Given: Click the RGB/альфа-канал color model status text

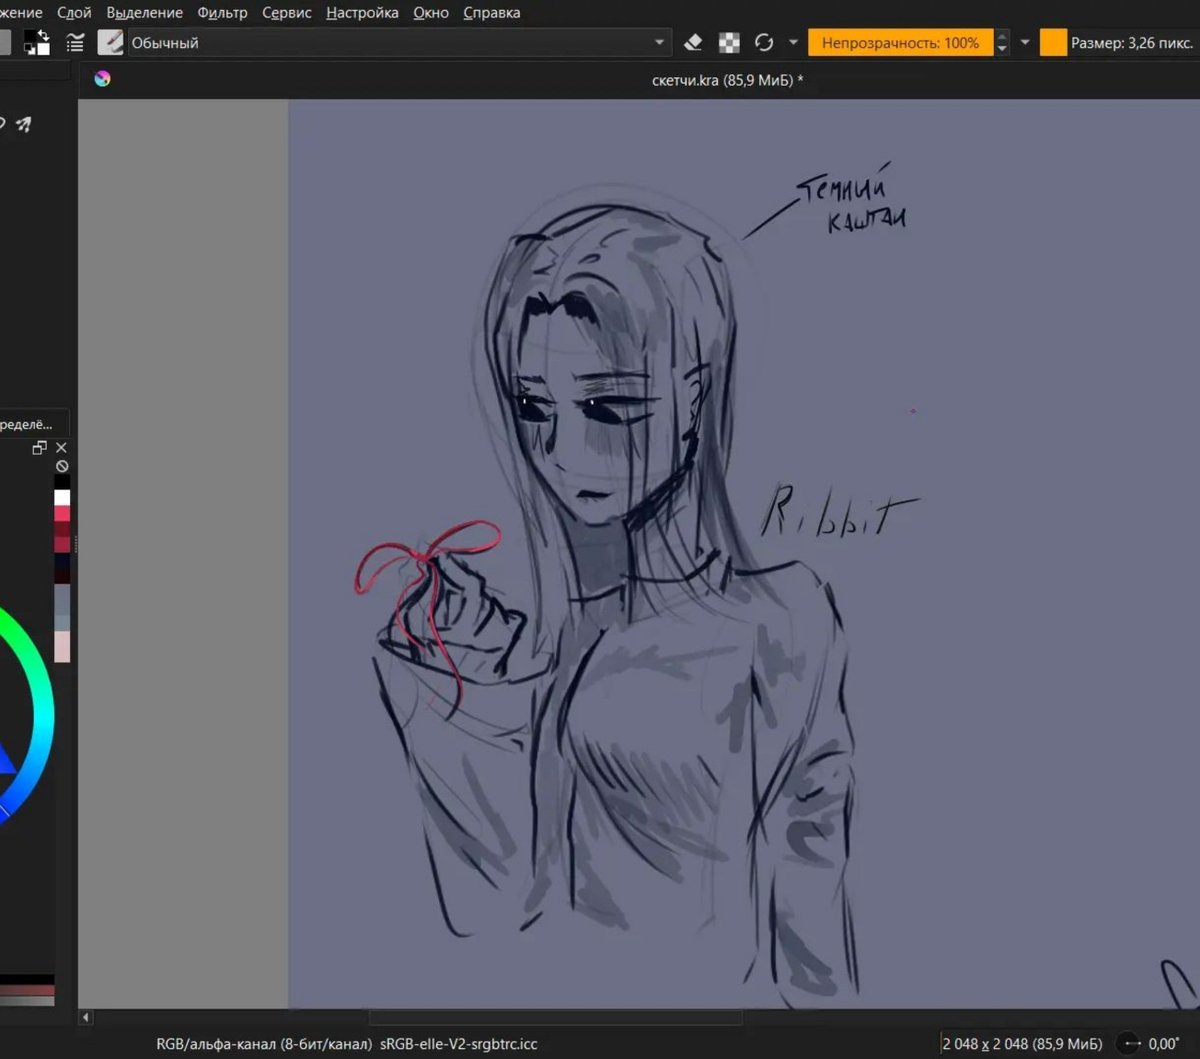Looking at the screenshot, I should pos(265,1044).
